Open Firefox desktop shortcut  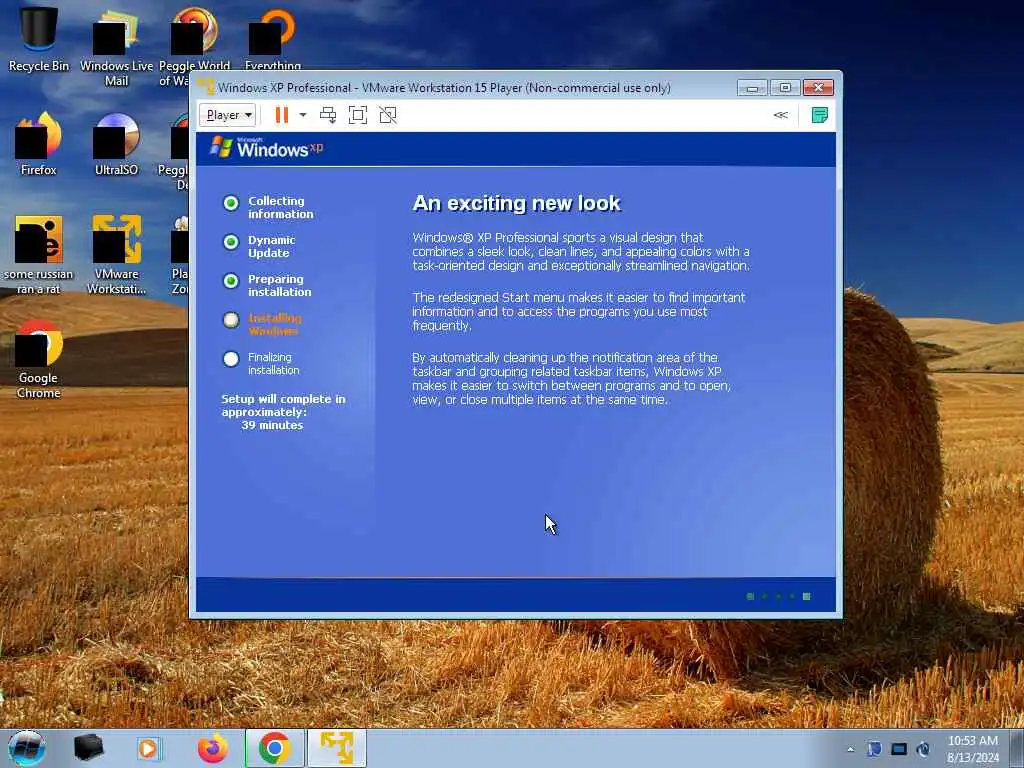(39, 144)
